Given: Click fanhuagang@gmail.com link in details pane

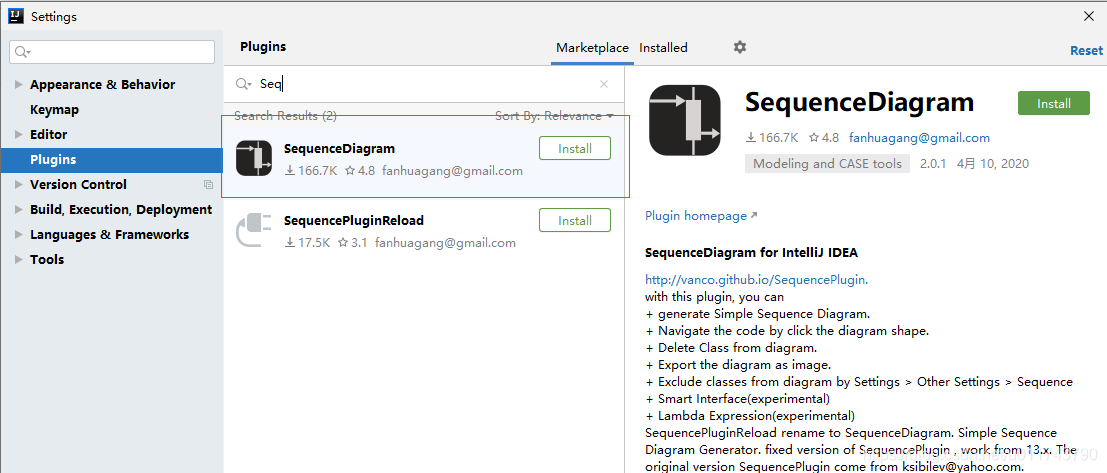Looking at the screenshot, I should click(x=919, y=138).
